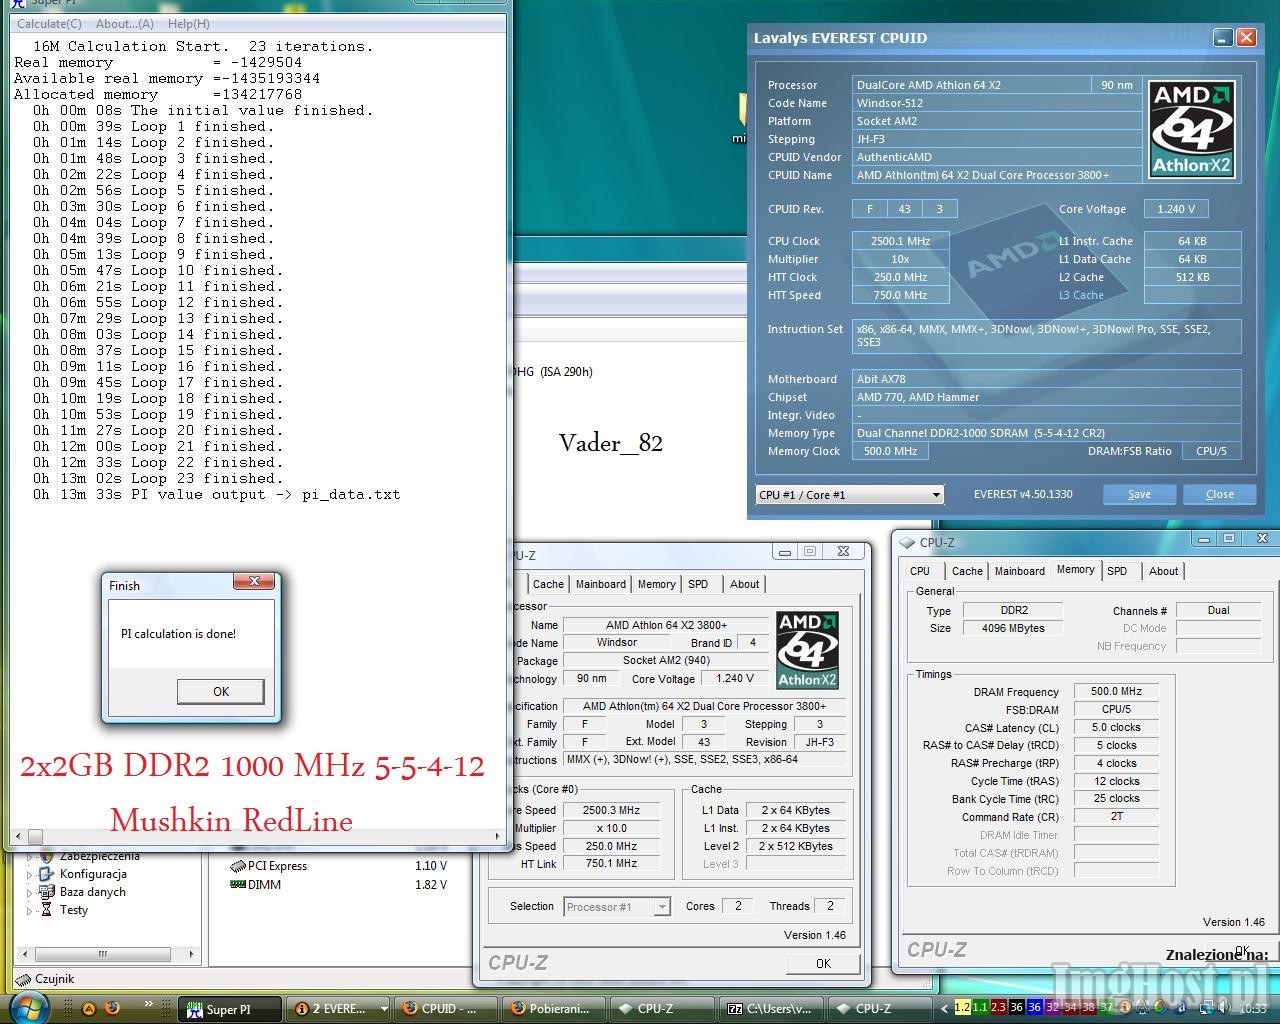
Task: Expand the Testy tree node
Action: [28, 910]
